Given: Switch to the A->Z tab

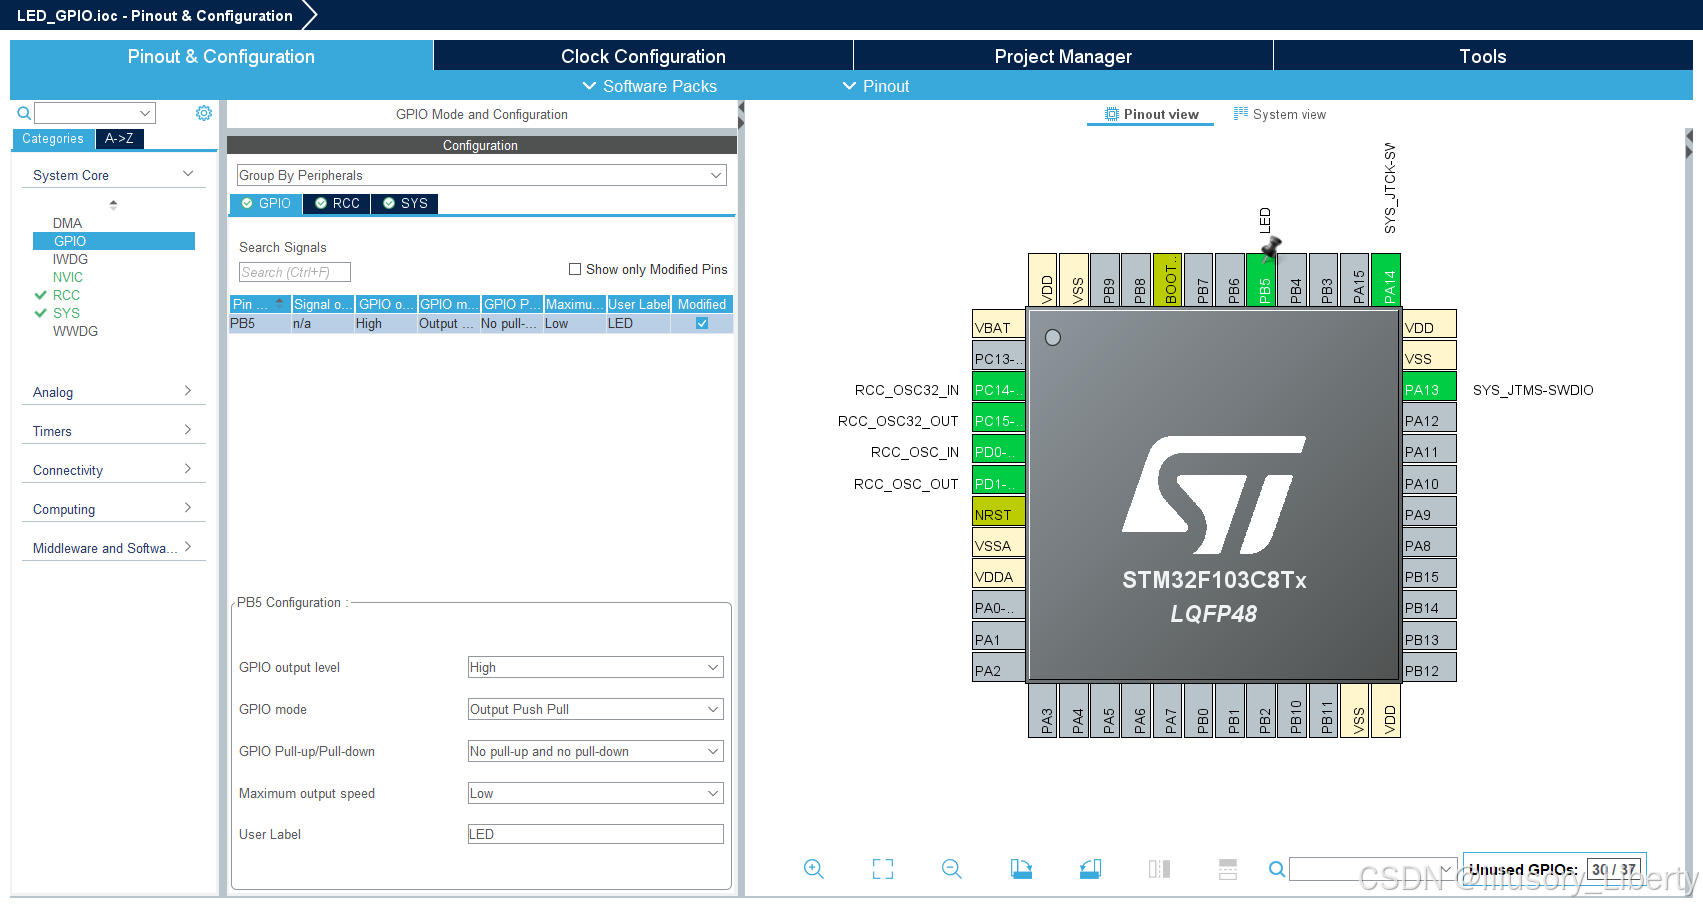Looking at the screenshot, I should [119, 139].
